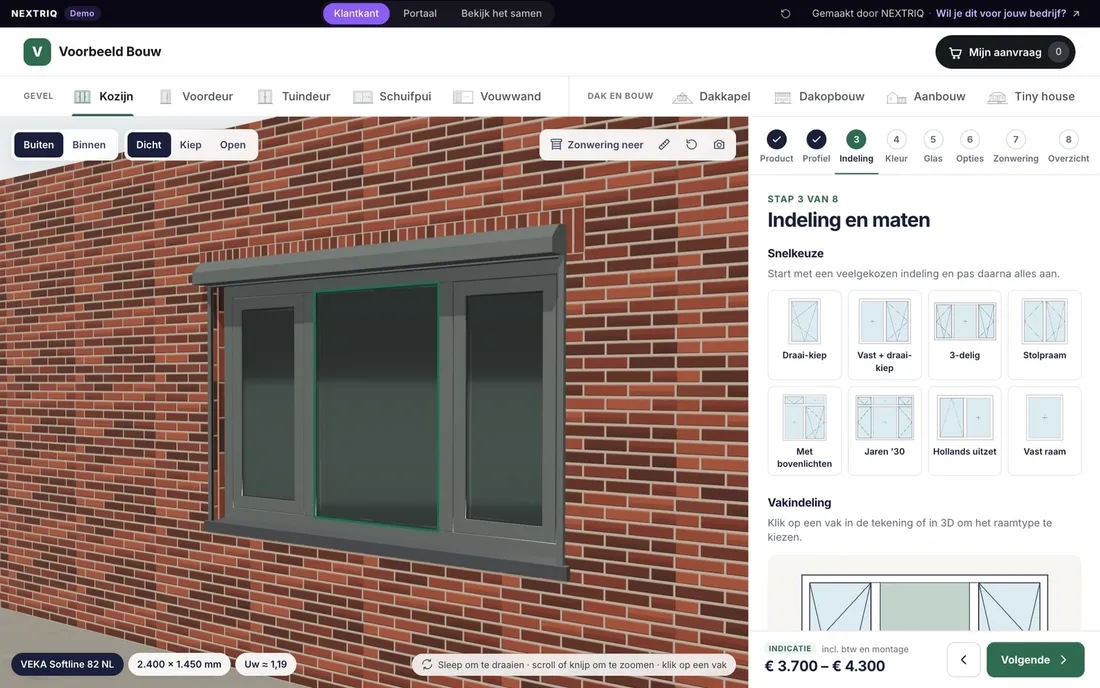Choose the Hollands uitzet layout

click(965, 431)
